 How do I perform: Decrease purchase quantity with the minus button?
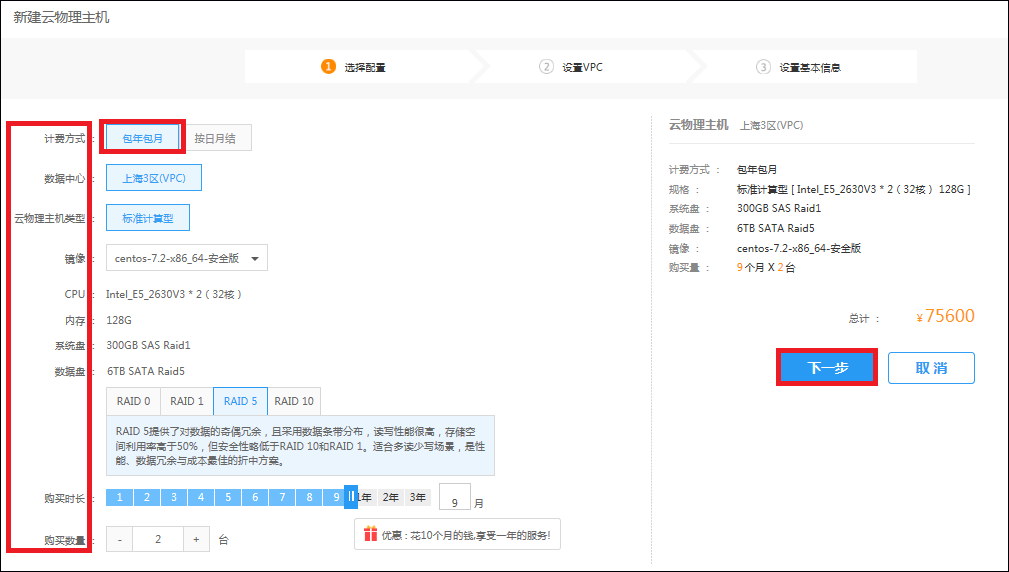[119, 539]
